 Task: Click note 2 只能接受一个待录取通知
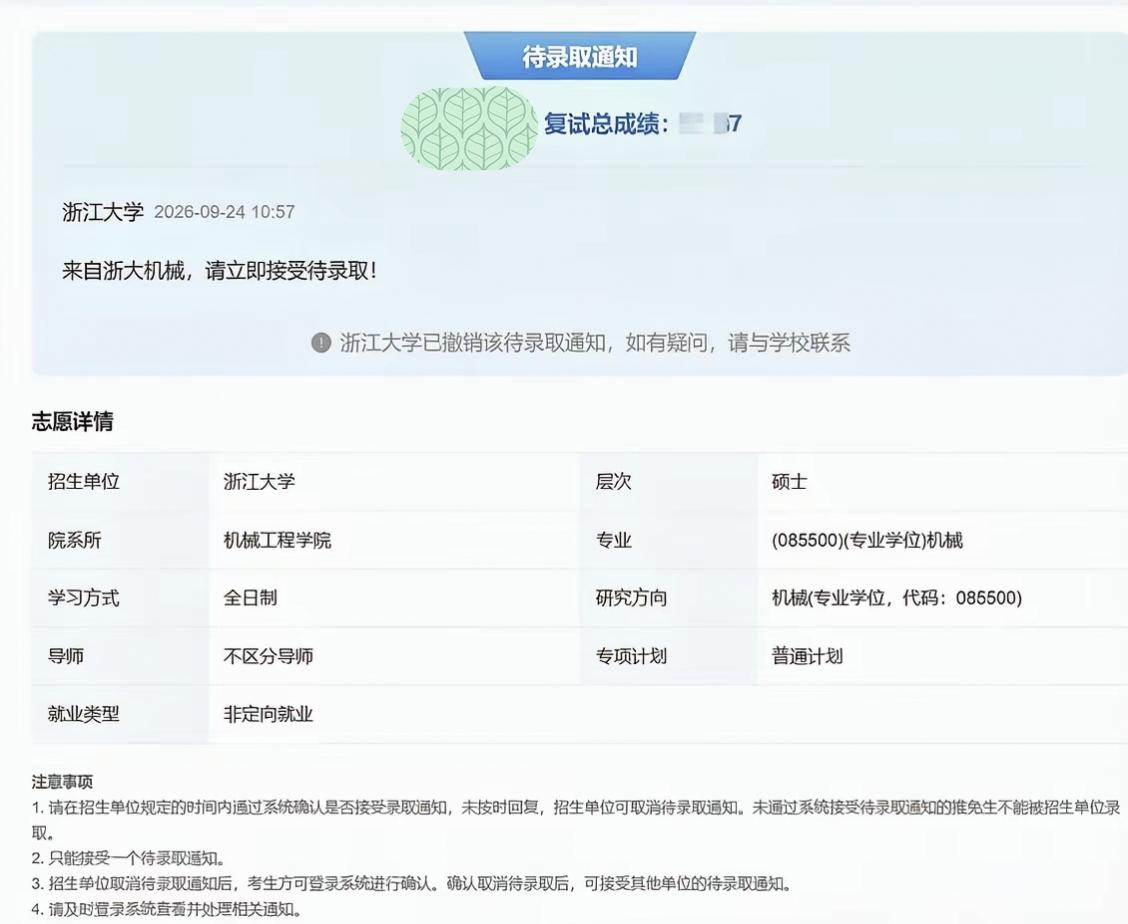[x=129, y=859]
